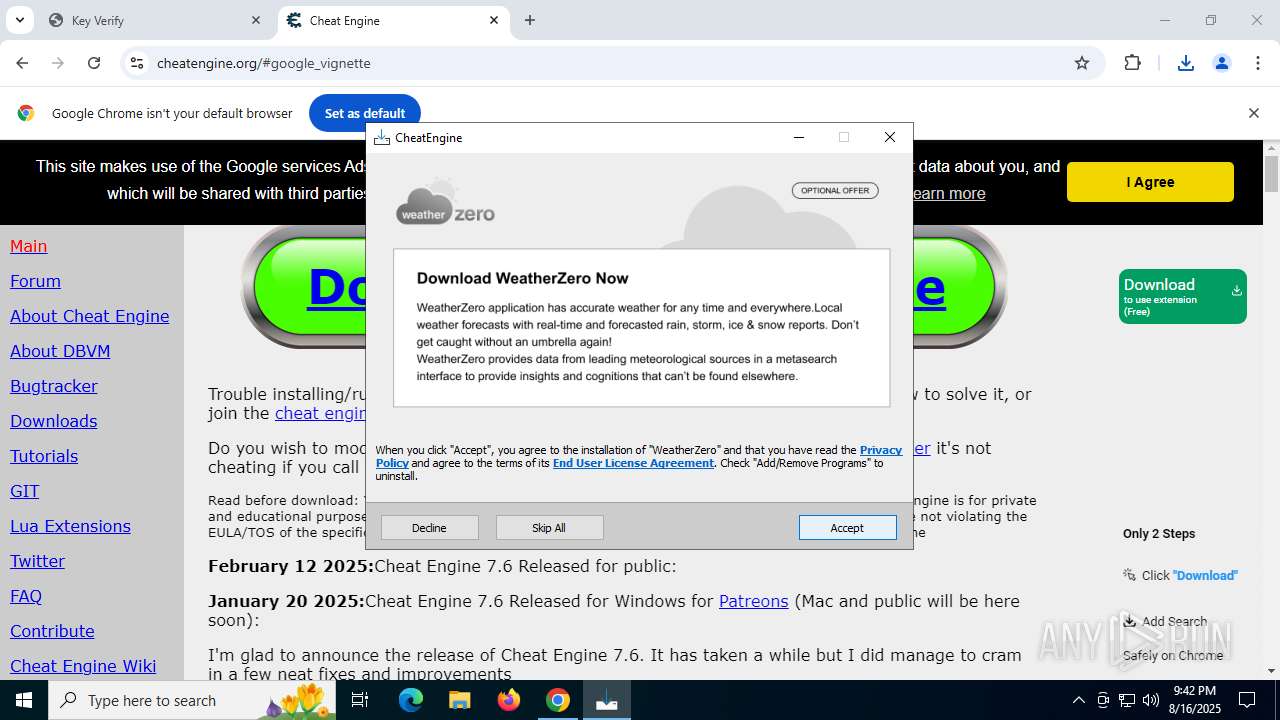Click the Chrome forward arrow
This screenshot has width=1280, height=720.
58,63
